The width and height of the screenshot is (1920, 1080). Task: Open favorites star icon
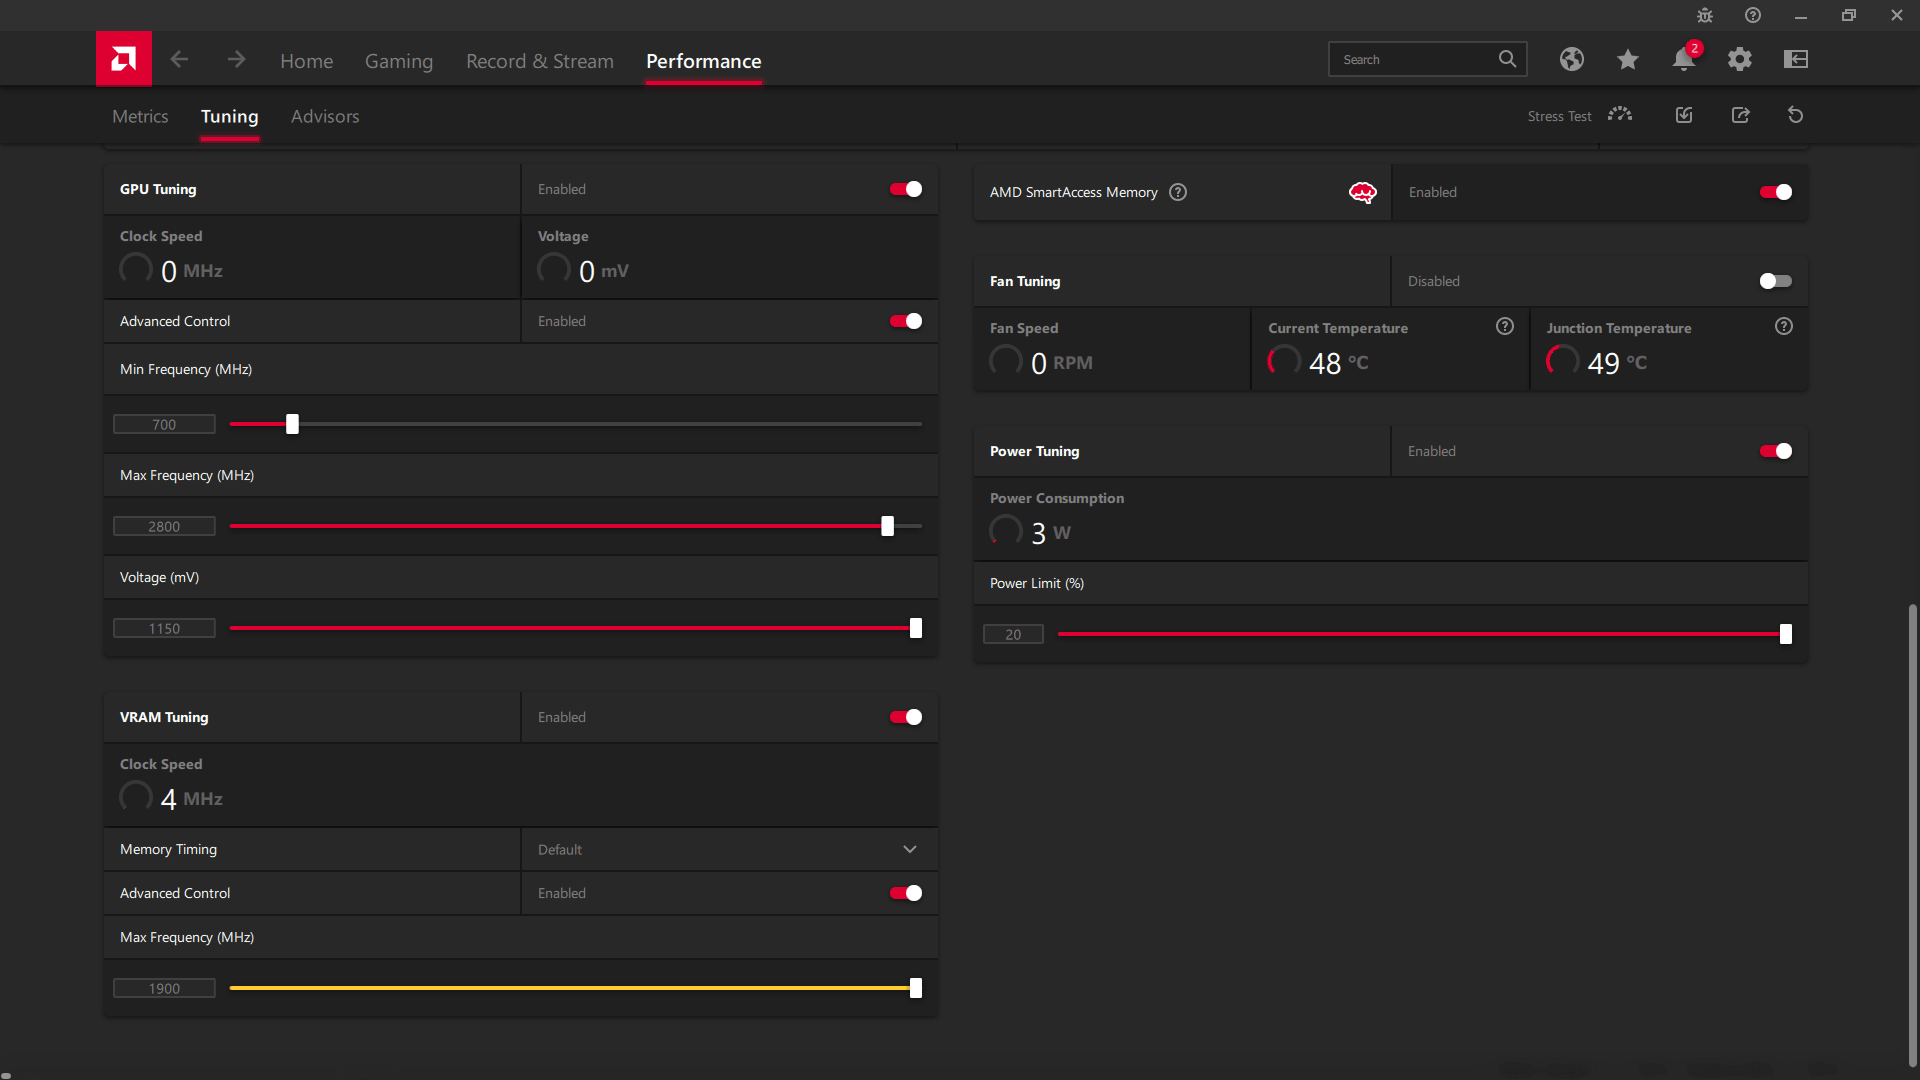tap(1628, 59)
